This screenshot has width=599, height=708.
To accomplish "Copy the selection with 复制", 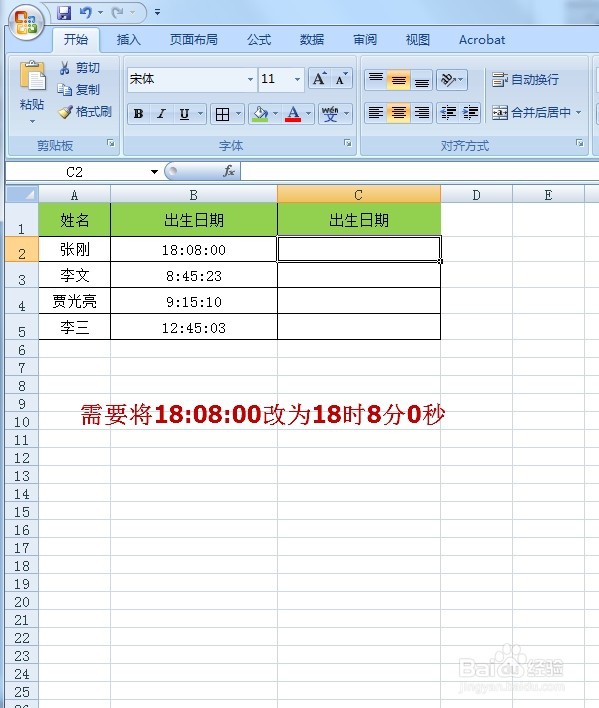I will point(79,89).
